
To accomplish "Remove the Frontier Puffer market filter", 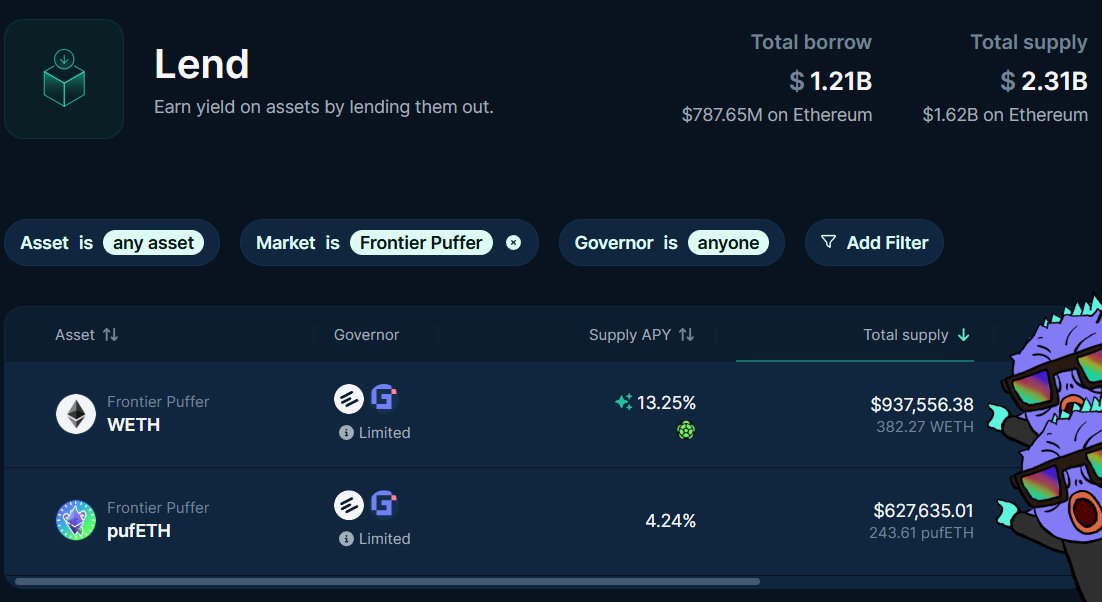I will (514, 242).
